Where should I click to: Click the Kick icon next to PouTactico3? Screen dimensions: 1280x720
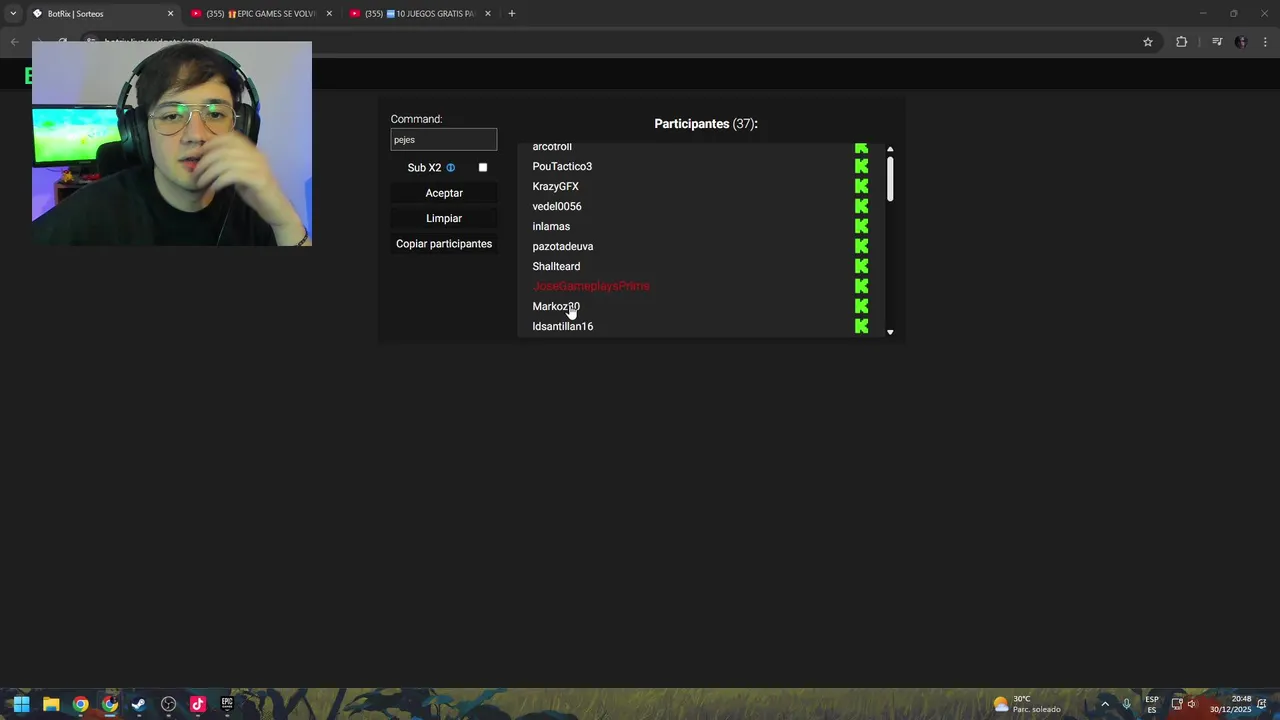[861, 166]
